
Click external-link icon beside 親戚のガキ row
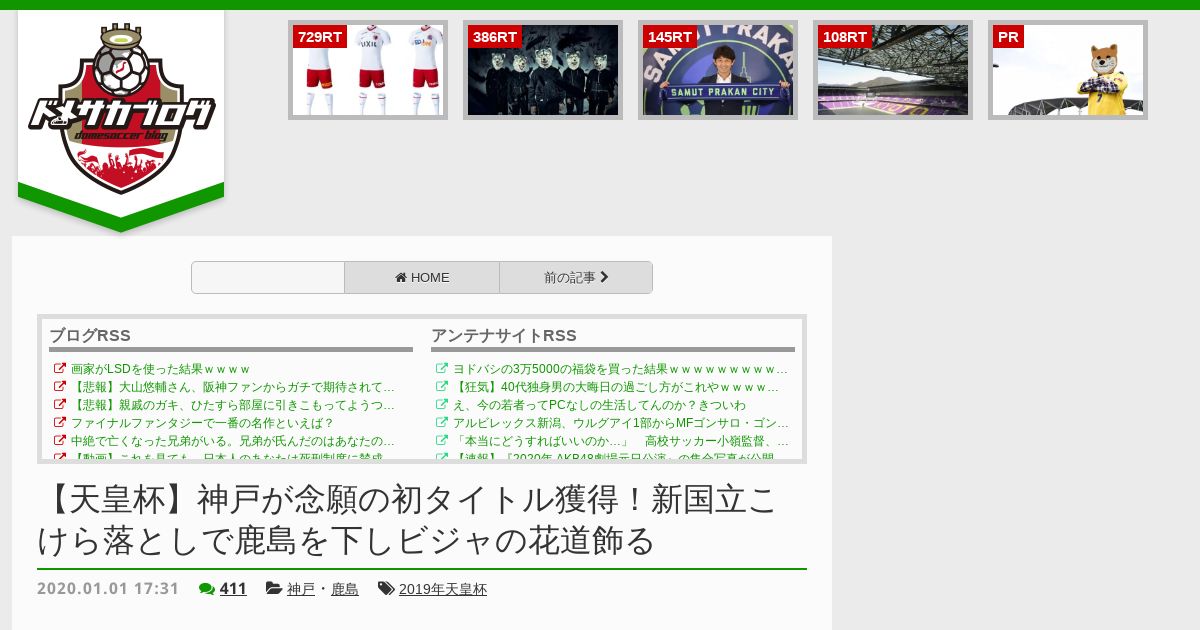click(60, 404)
